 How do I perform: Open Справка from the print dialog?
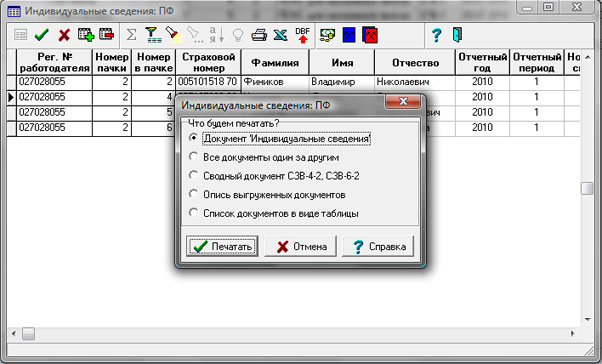click(378, 246)
